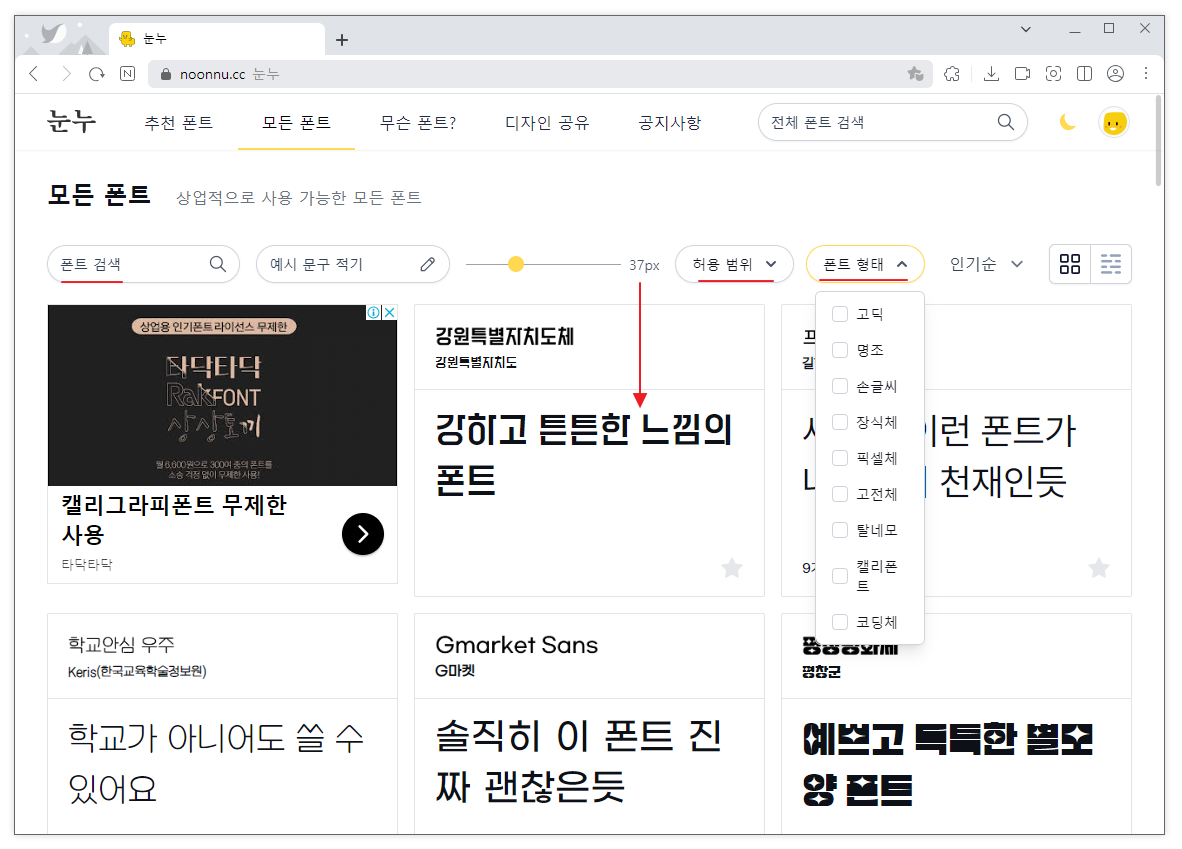Click the lock icon in the address bar
1182x849 pixels.
pyautogui.click(x=166, y=74)
